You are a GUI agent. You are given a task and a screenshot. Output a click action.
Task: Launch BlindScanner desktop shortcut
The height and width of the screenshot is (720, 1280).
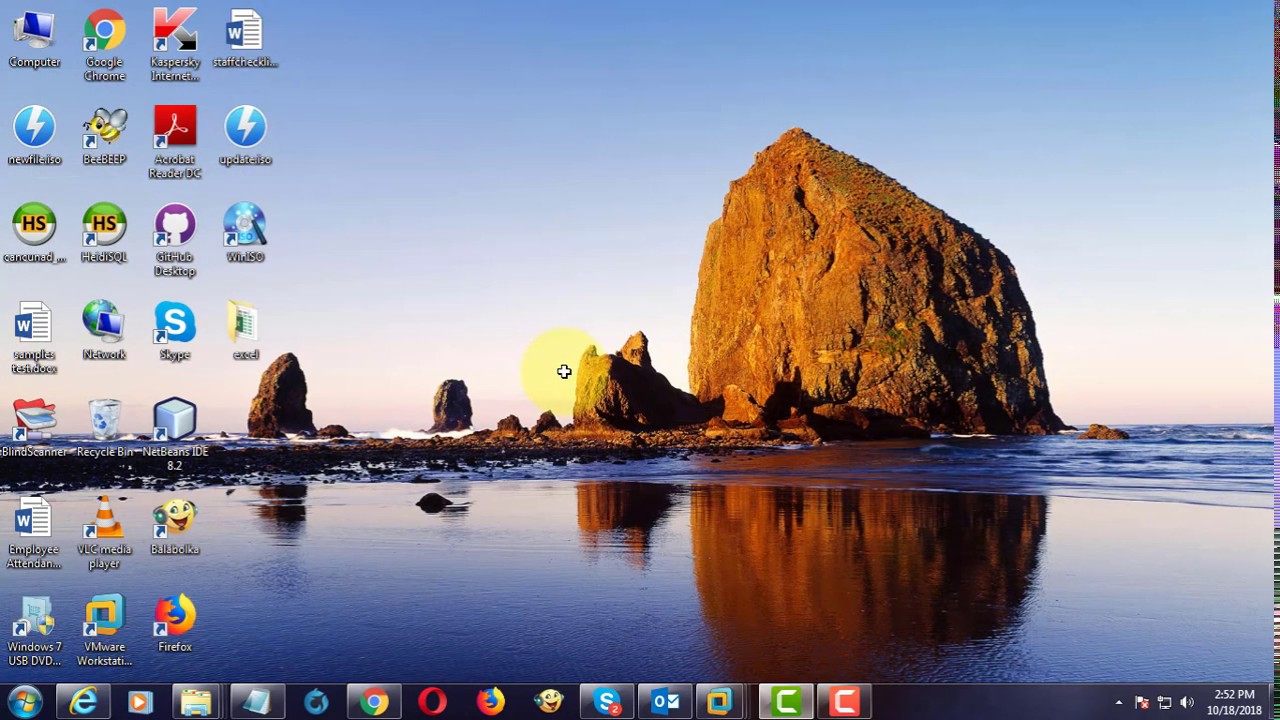(34, 428)
